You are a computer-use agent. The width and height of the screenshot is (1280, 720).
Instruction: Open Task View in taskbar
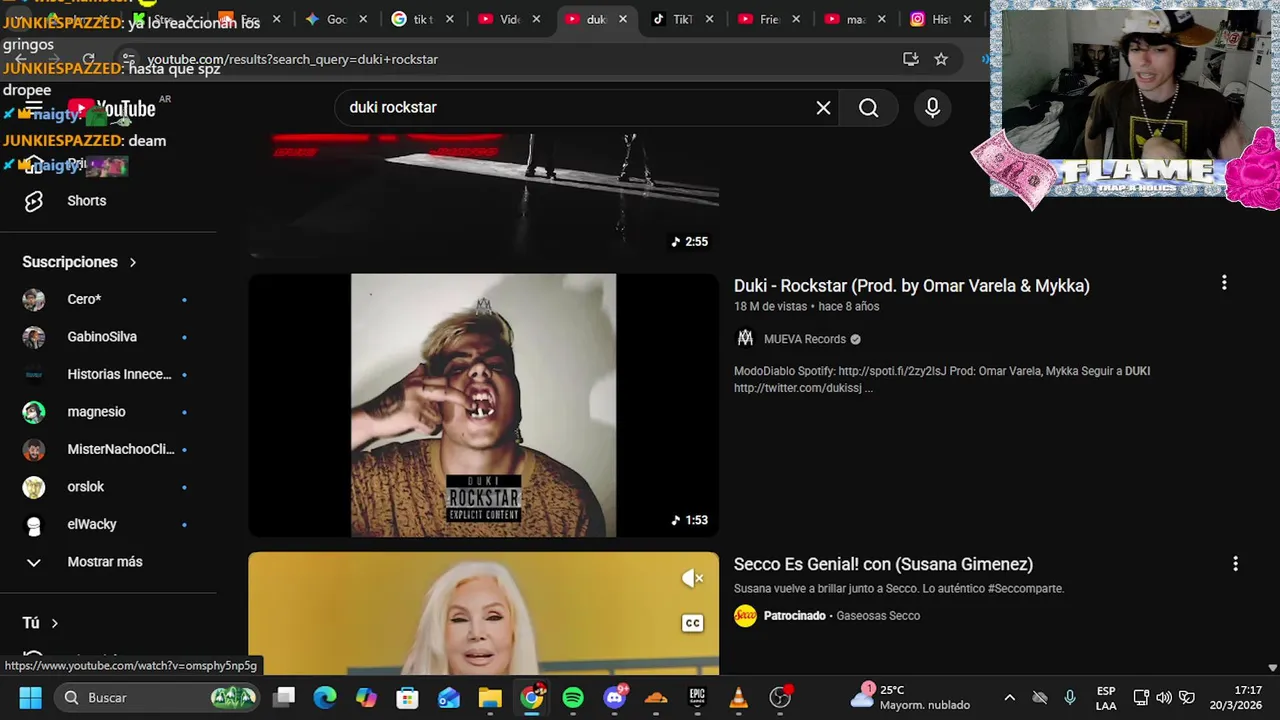pos(284,697)
